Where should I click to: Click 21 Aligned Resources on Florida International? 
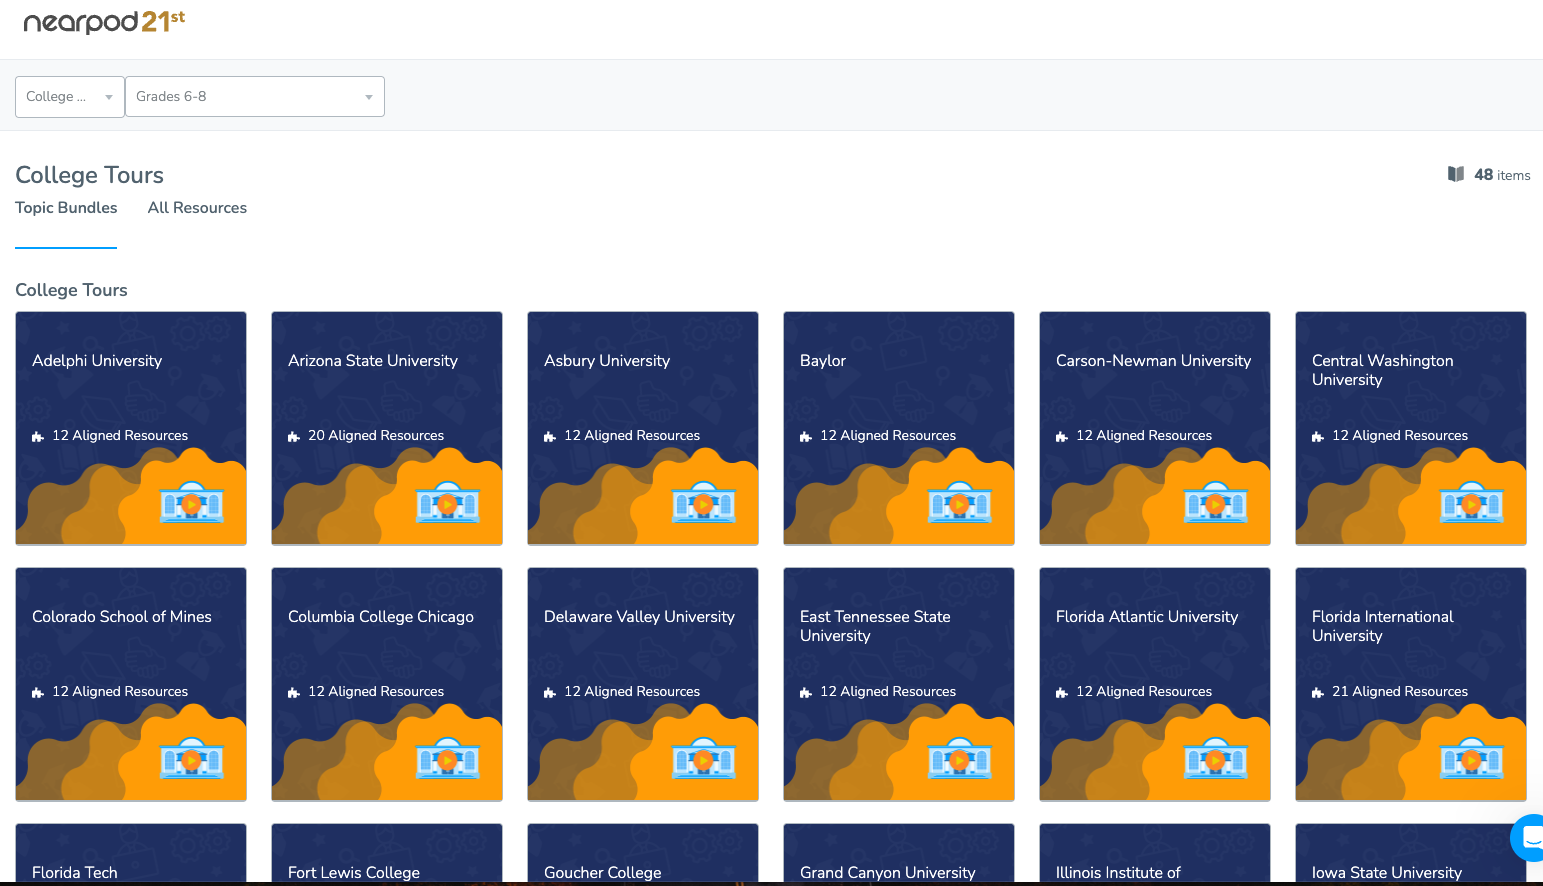click(x=1400, y=692)
